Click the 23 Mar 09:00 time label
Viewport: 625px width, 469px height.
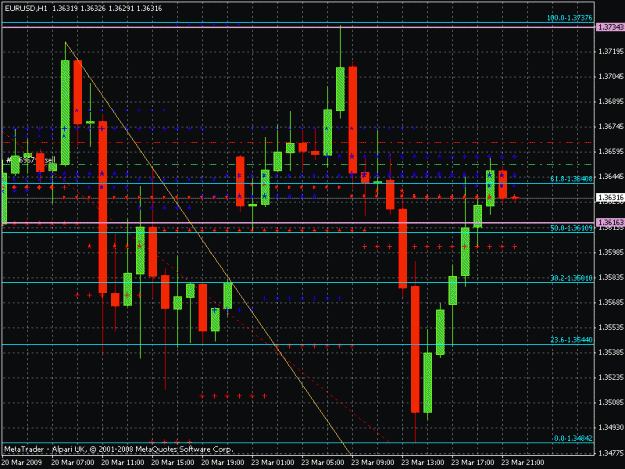tap(373, 462)
